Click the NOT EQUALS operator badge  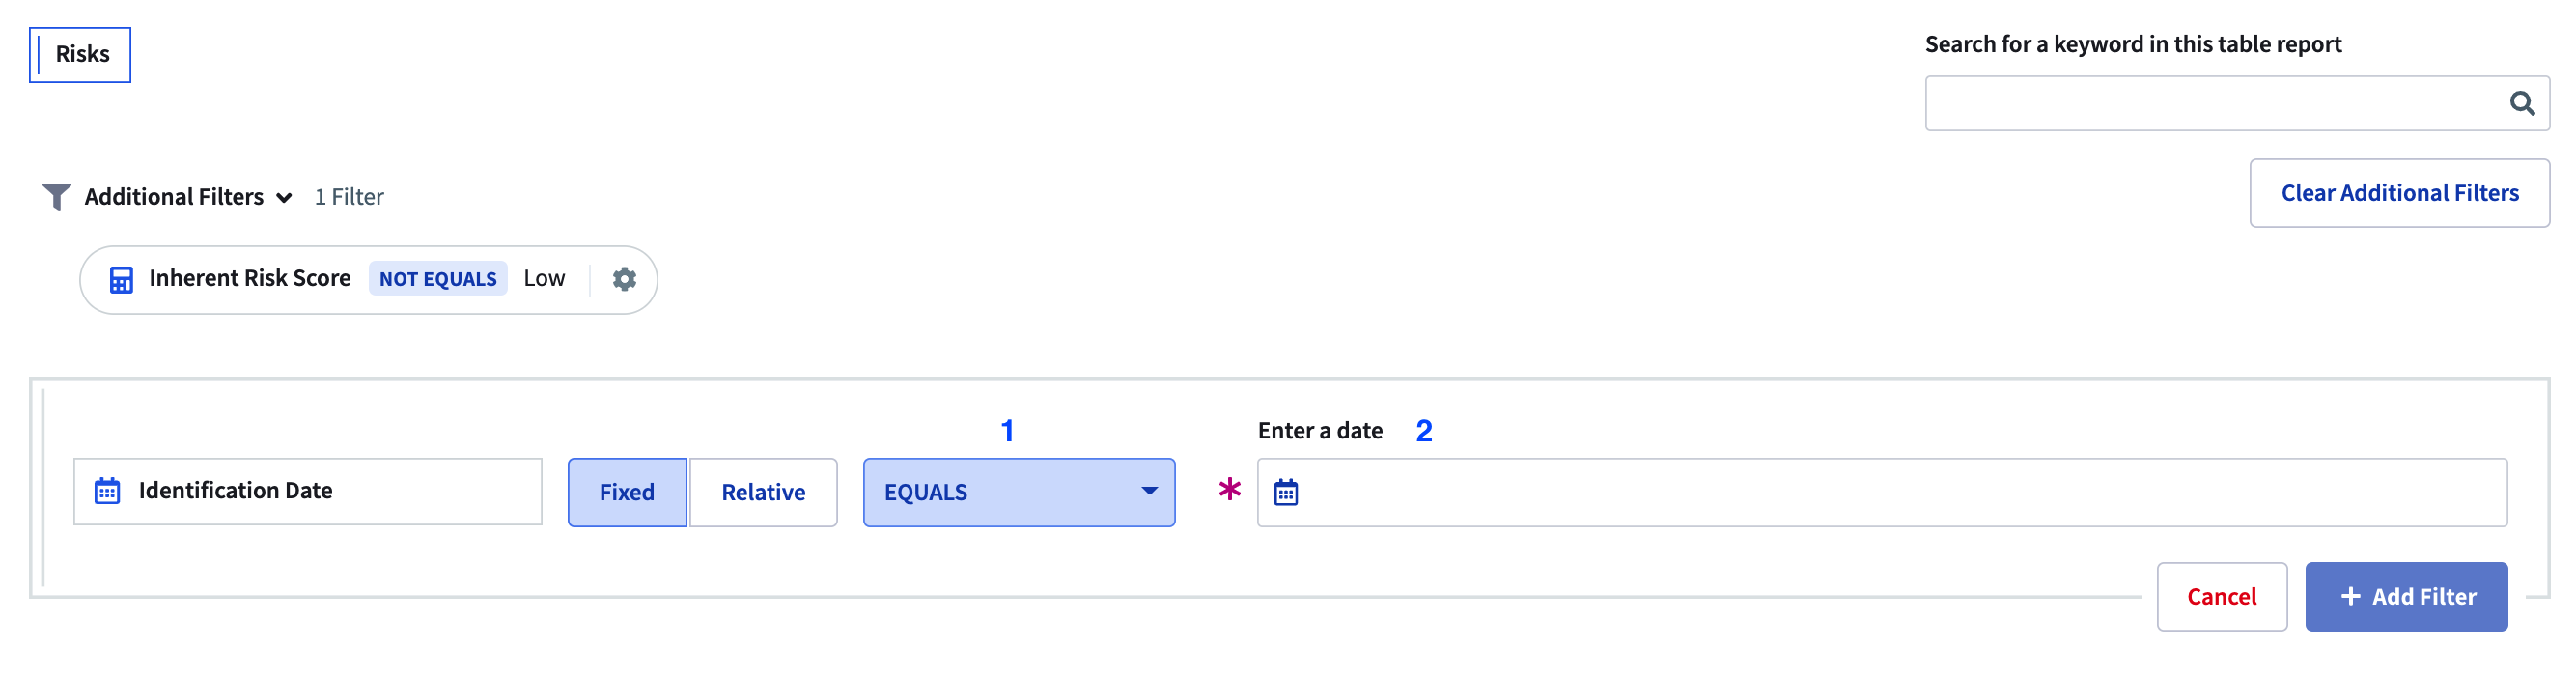click(437, 279)
